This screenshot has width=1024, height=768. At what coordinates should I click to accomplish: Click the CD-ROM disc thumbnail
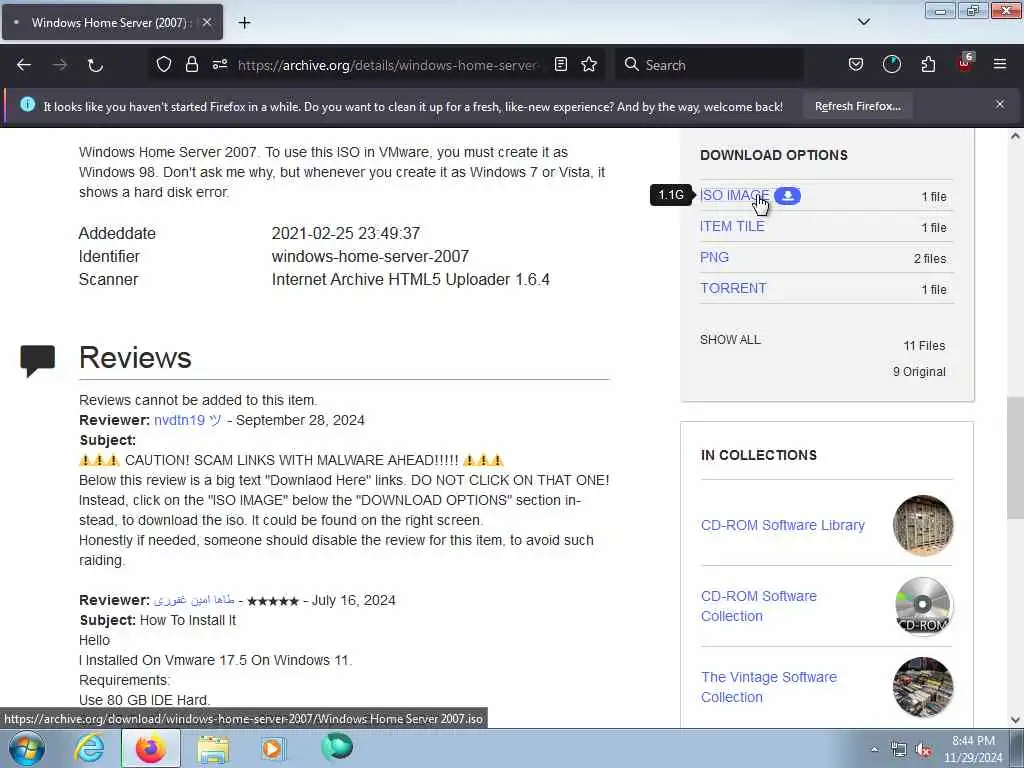tap(923, 606)
